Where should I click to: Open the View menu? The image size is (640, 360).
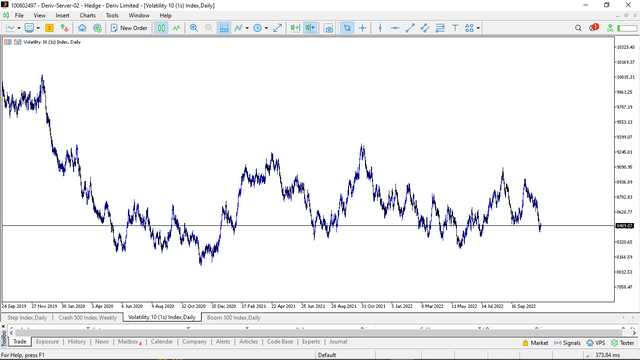[x=39, y=16]
